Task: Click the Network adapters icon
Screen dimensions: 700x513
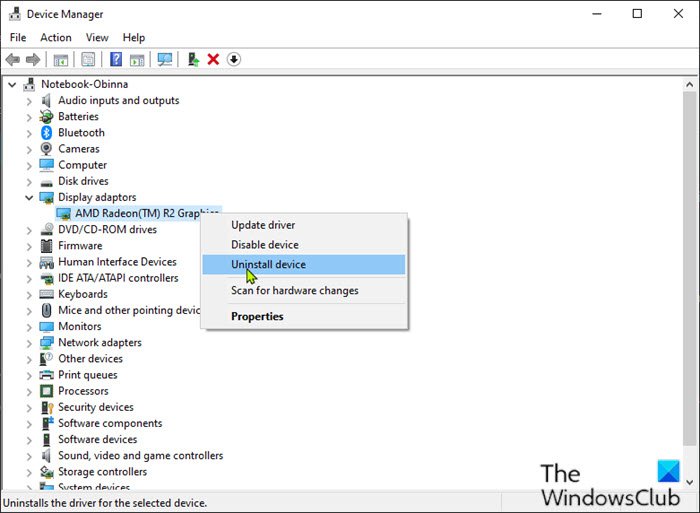Action: click(x=46, y=343)
